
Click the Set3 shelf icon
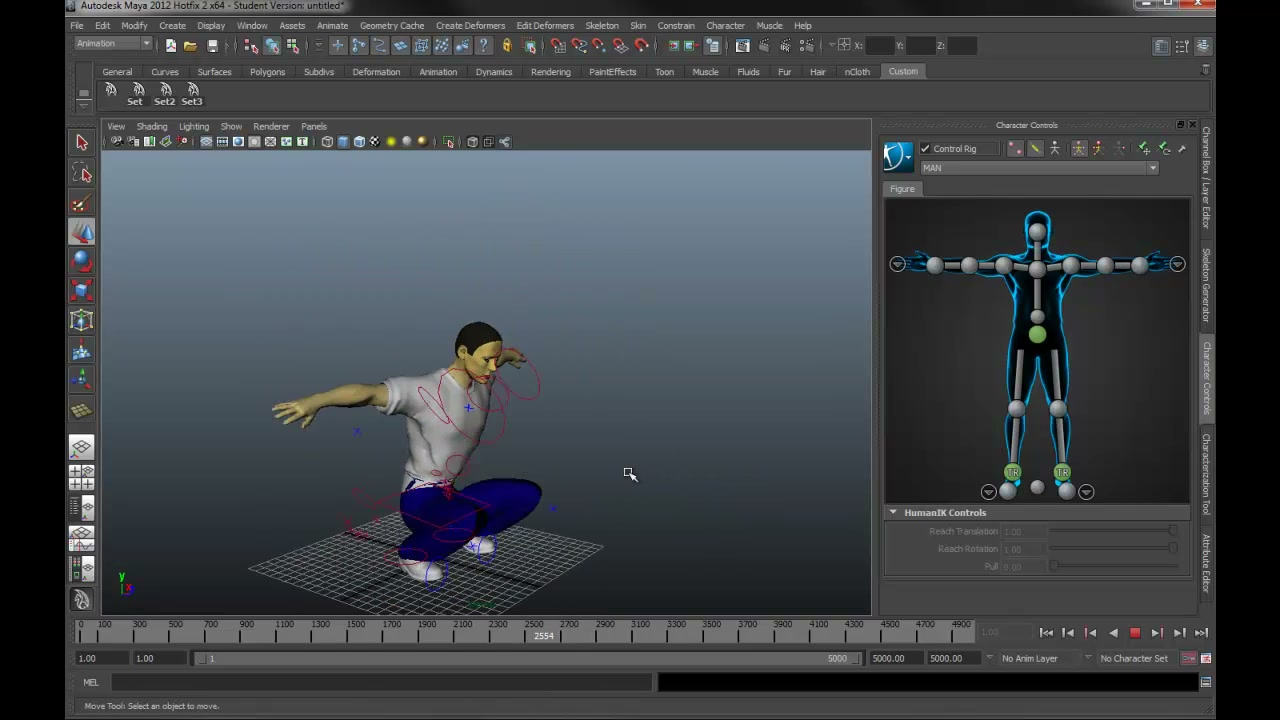pyautogui.click(x=192, y=94)
